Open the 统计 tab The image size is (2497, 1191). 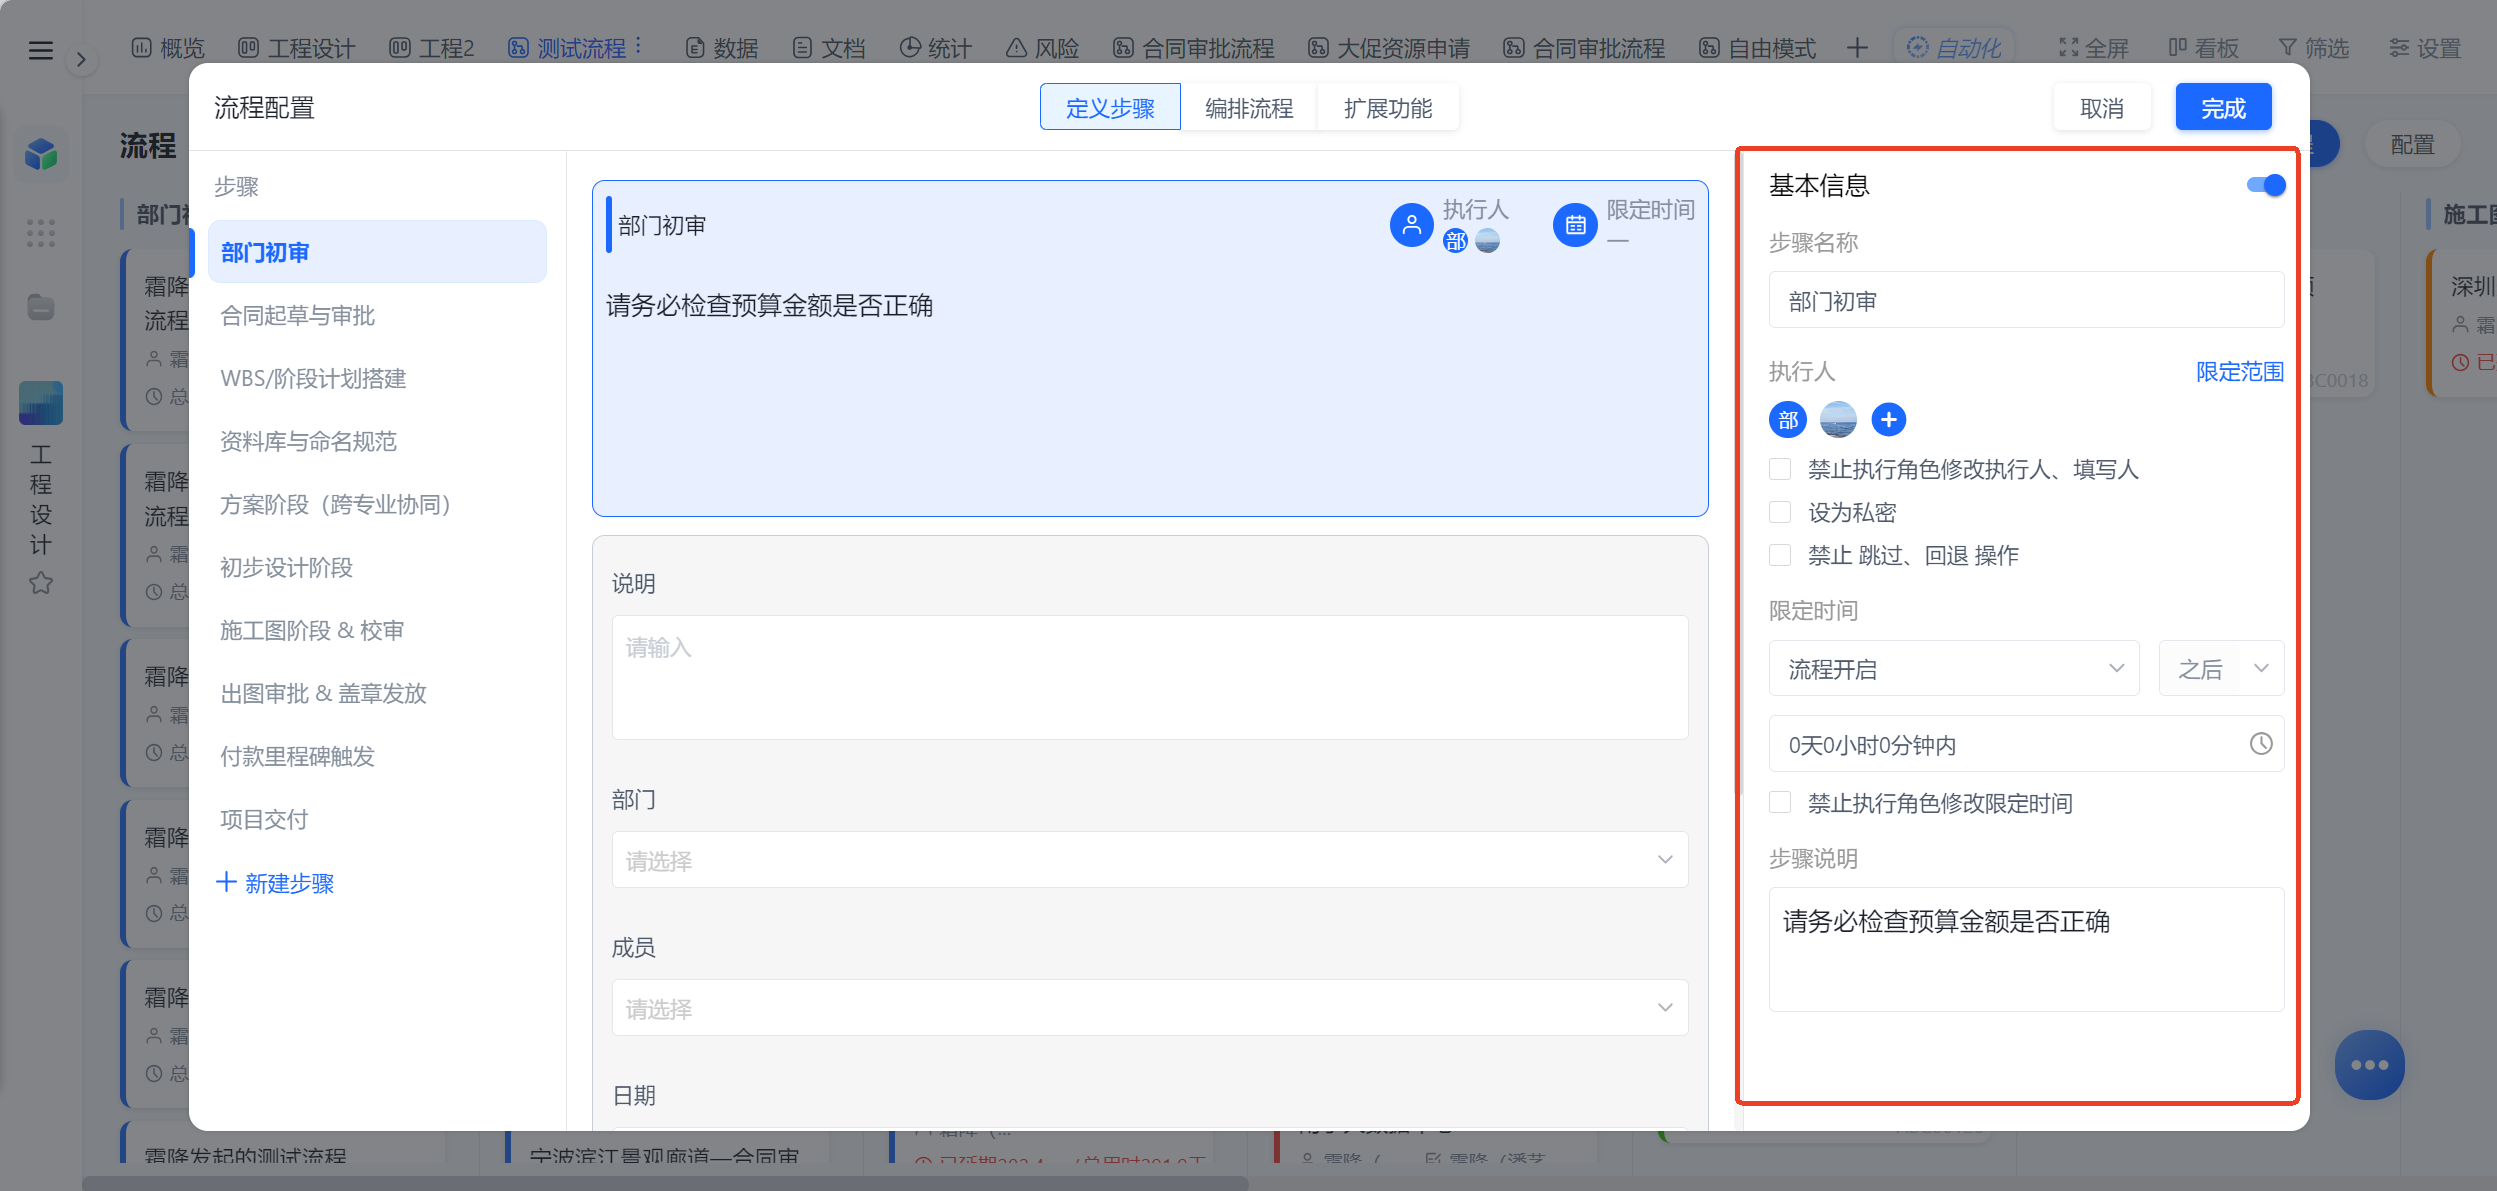point(936,48)
